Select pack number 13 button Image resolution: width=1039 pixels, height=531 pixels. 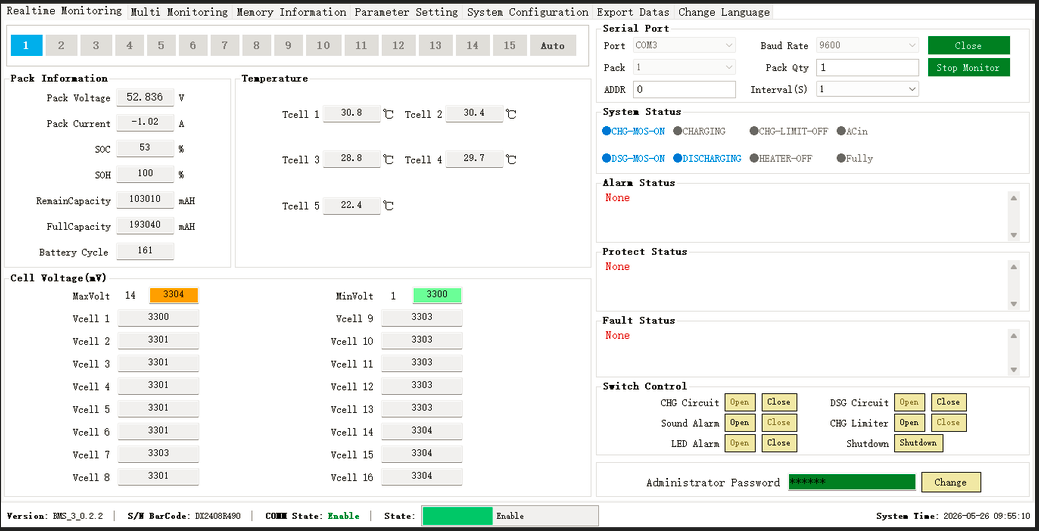435,45
